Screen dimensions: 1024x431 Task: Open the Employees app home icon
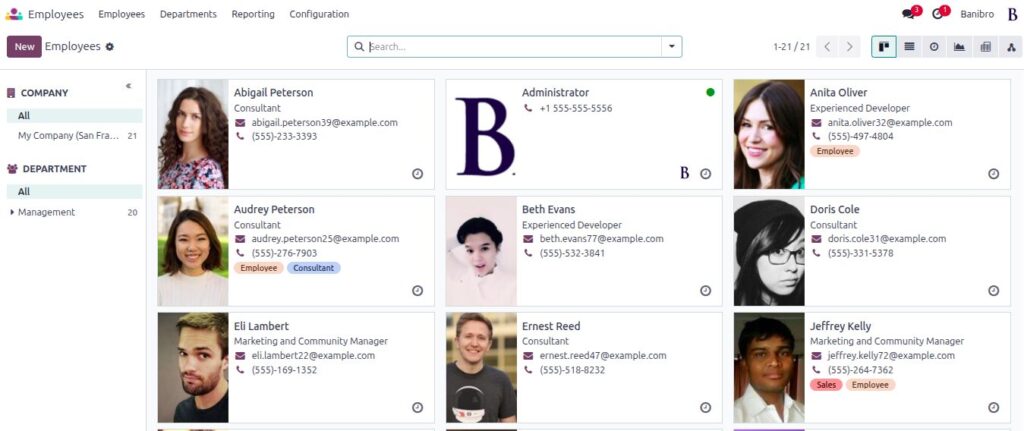point(14,14)
